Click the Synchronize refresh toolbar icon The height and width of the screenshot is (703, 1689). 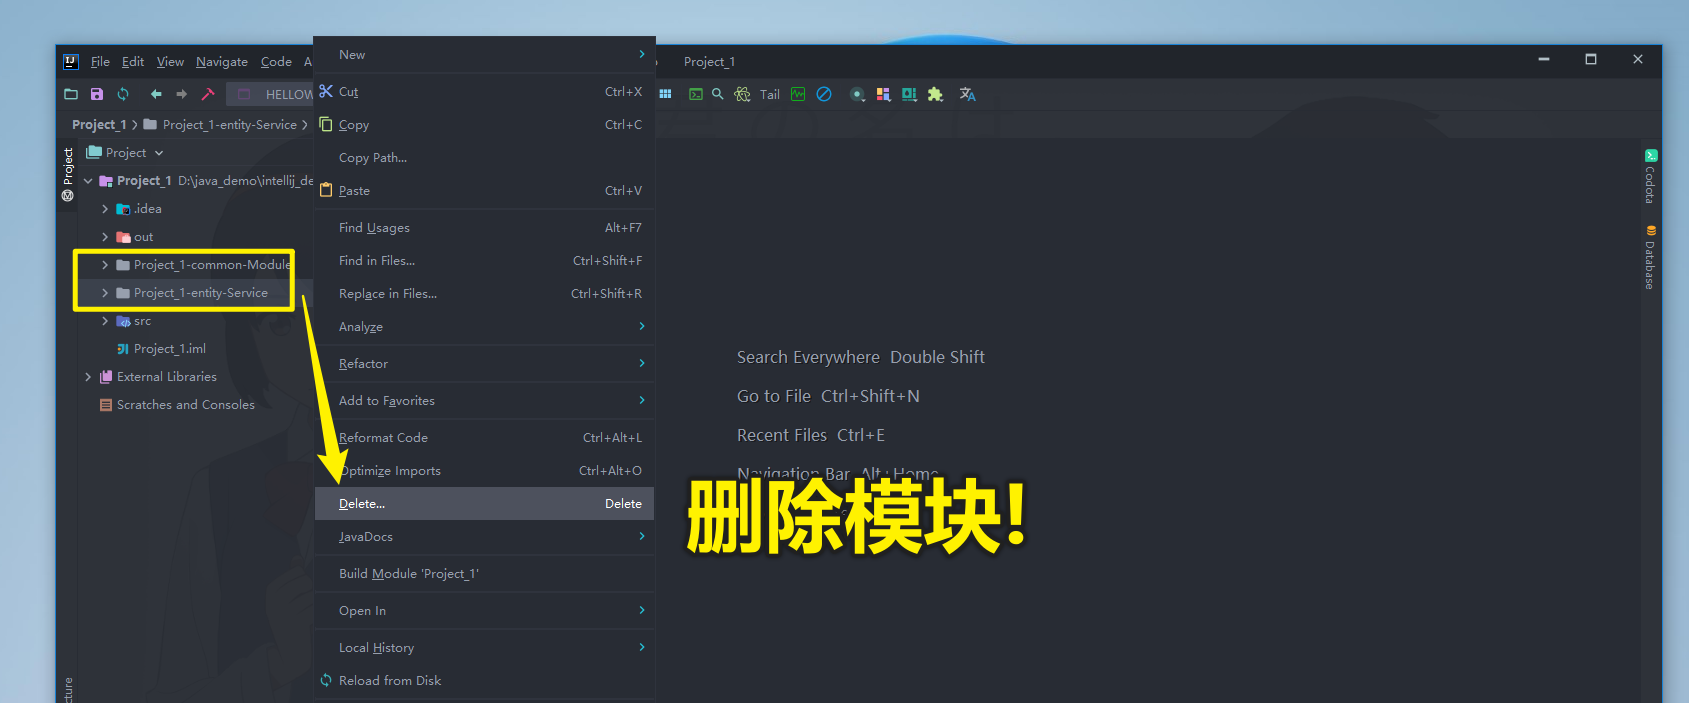pos(123,94)
